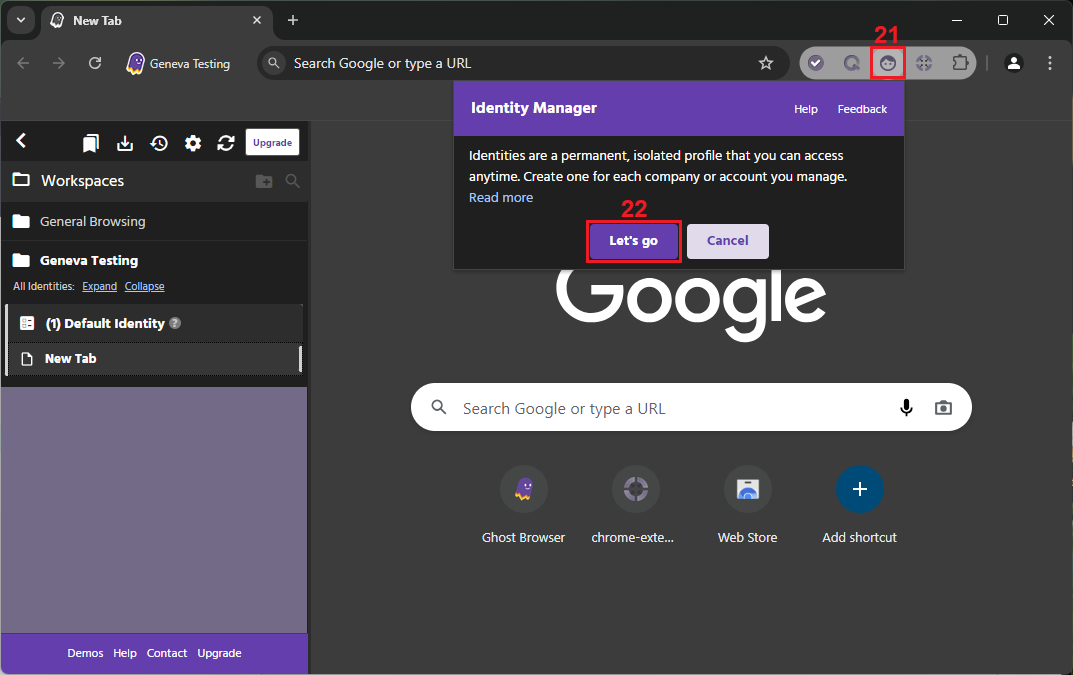Select the Geneva Testing workspace
Viewport: 1073px width, 675px height.
[155, 260]
